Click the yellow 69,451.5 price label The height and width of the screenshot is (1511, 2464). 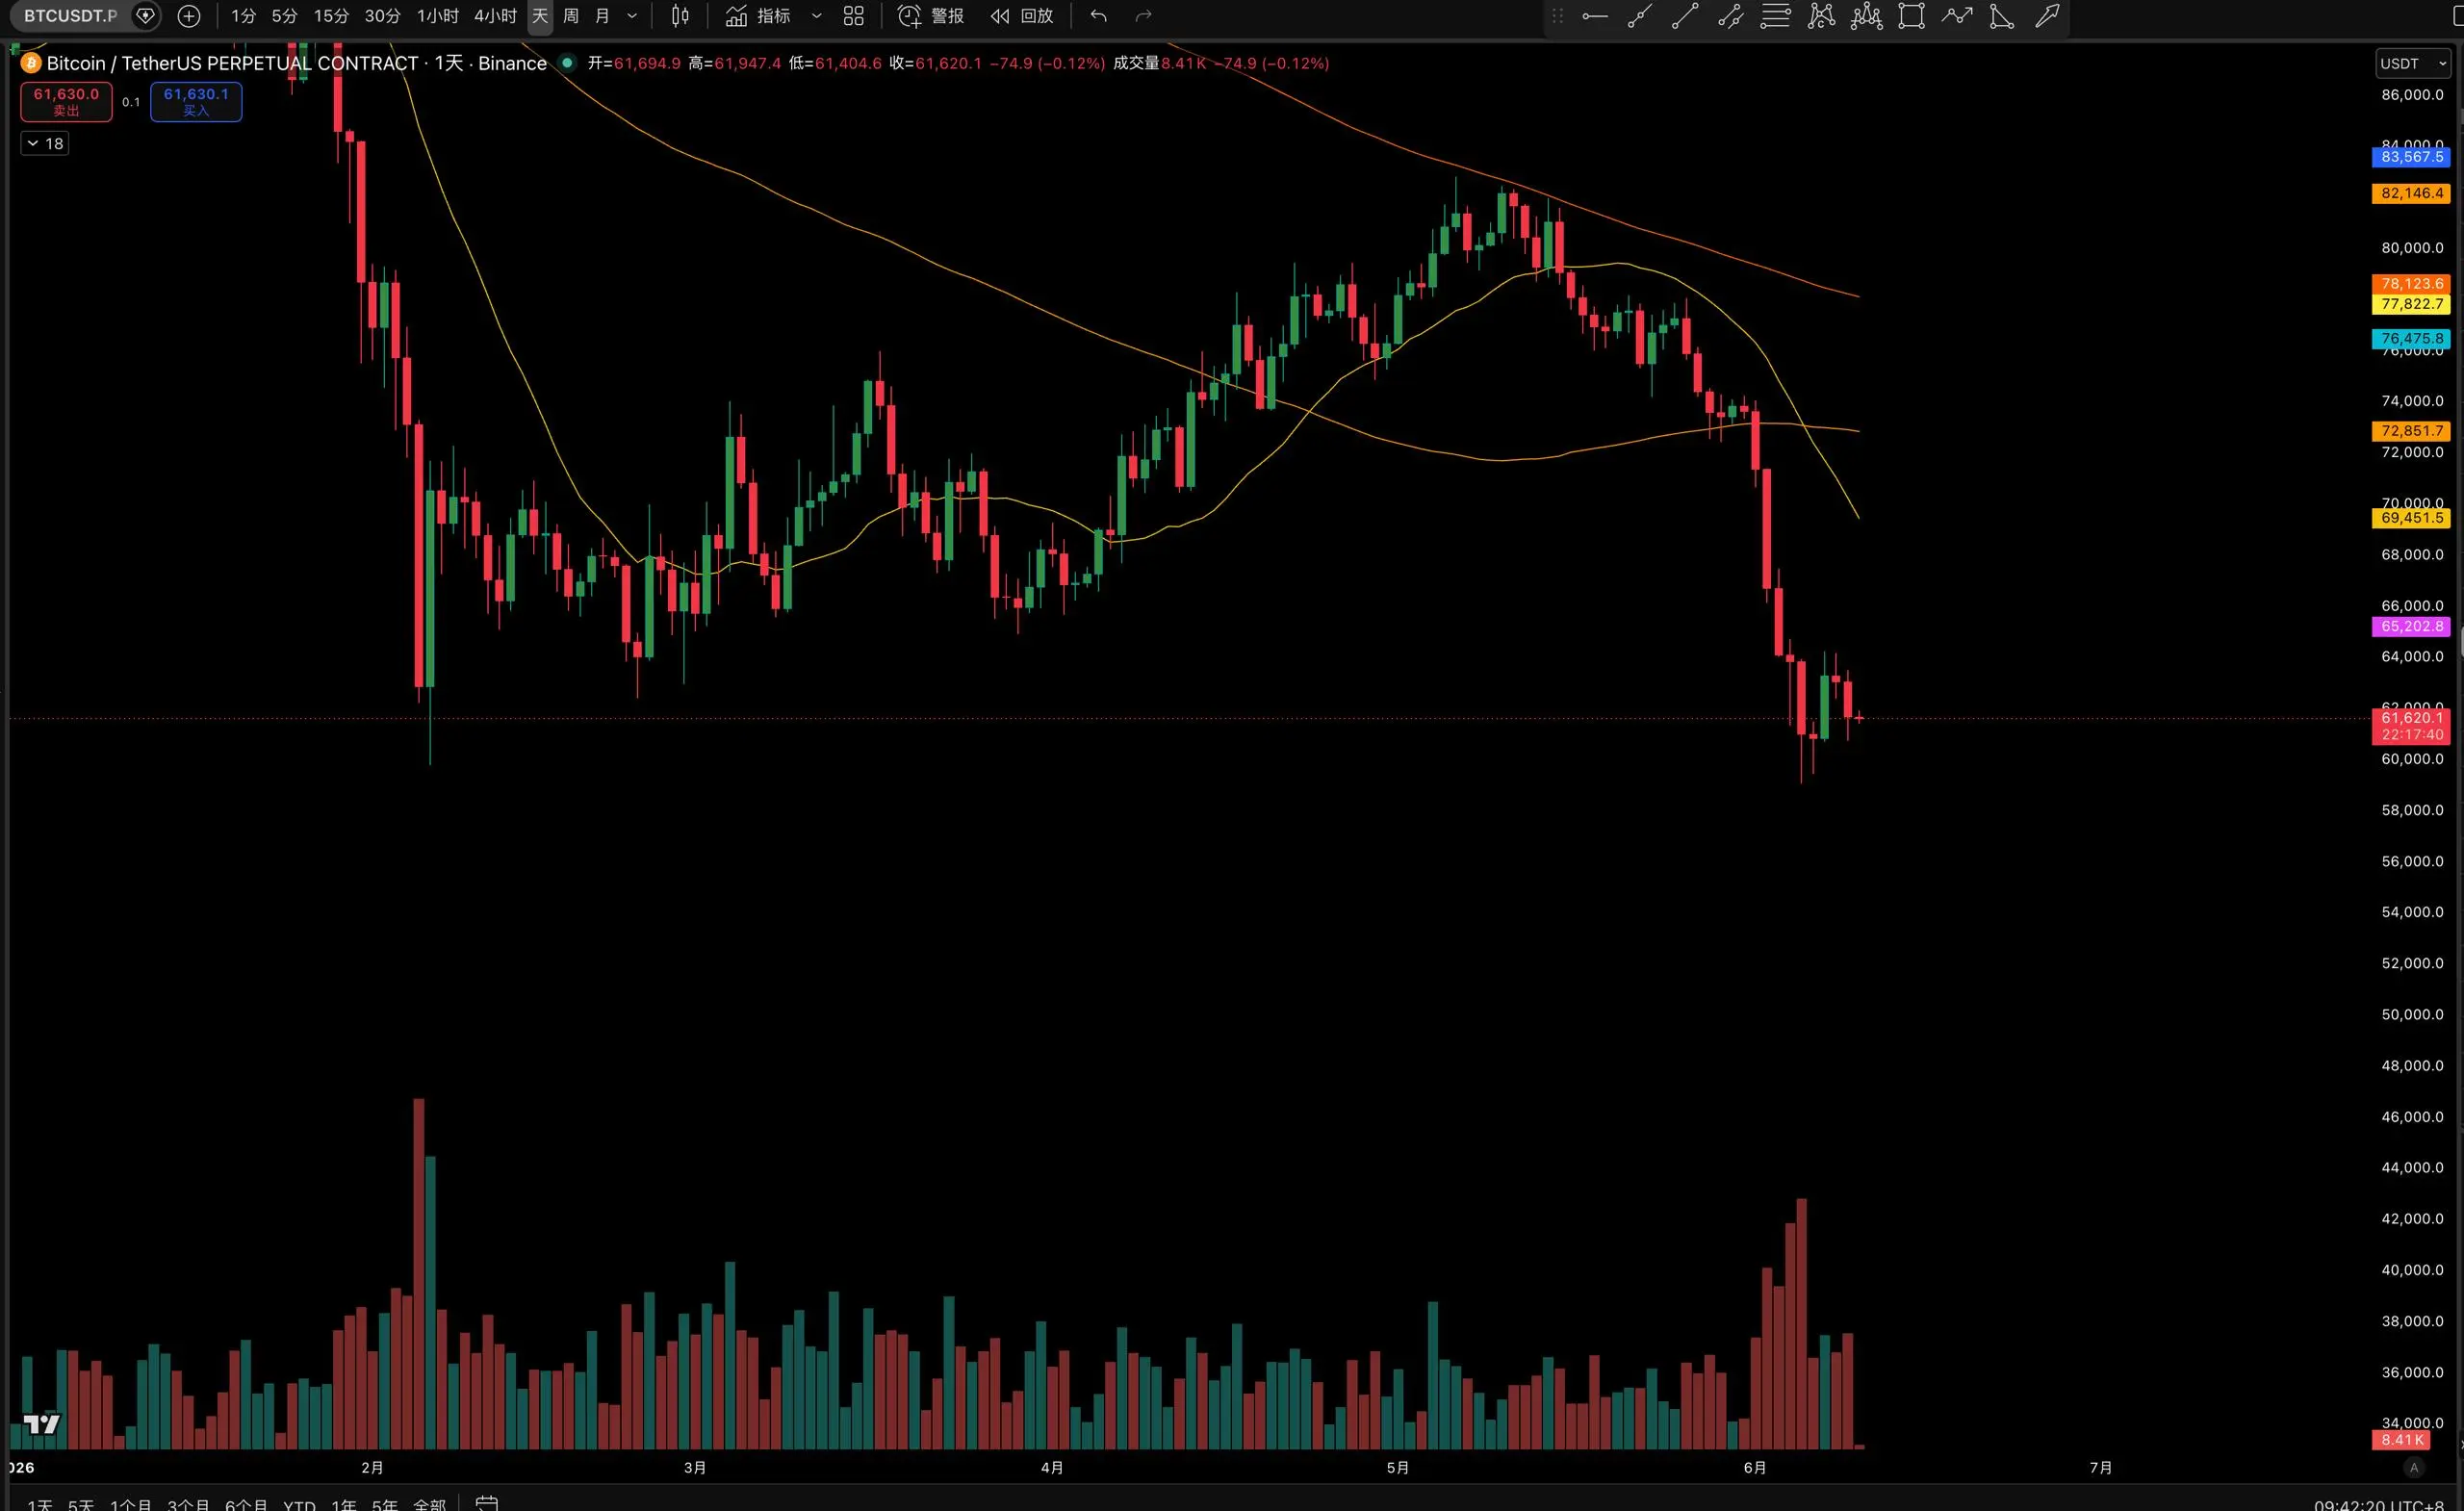2411,518
